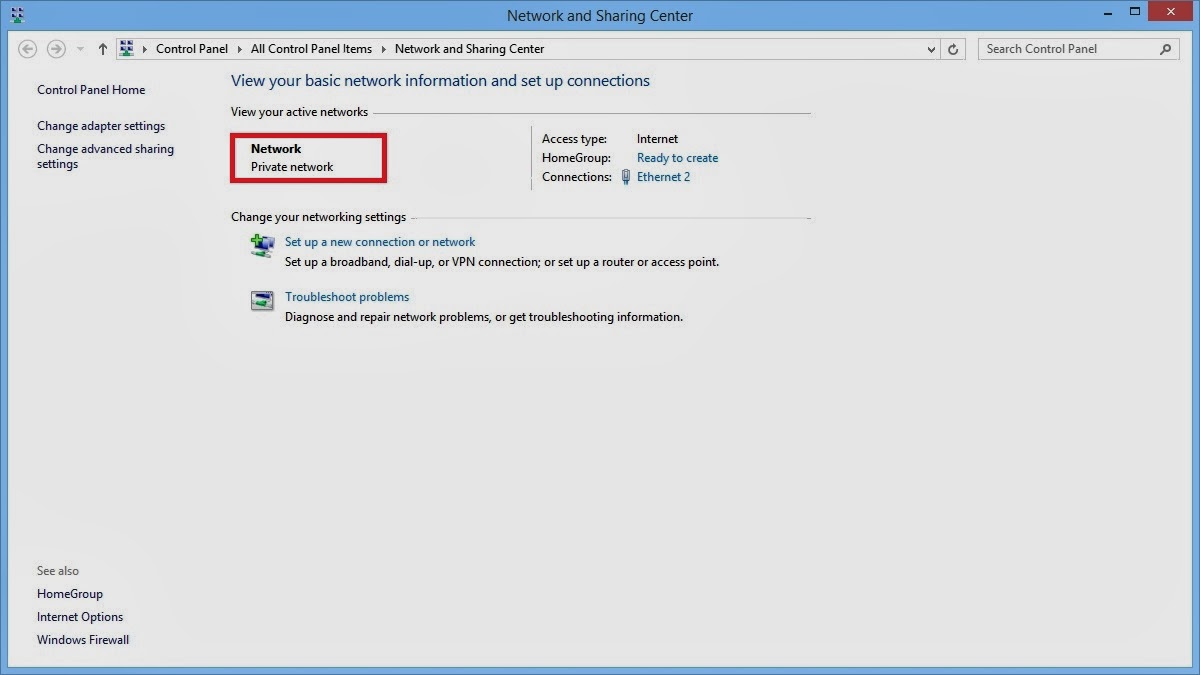Select the All Control Panel Items breadcrumb
Screen dimensions: 1200x675
311,48
